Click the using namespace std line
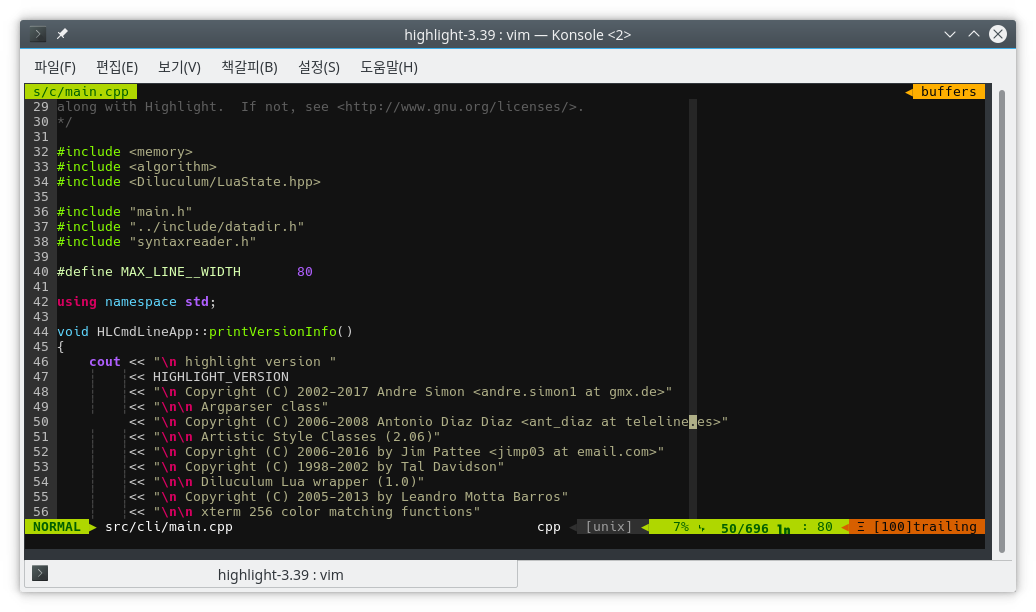The width and height of the screenshot is (1036, 612). [136, 301]
